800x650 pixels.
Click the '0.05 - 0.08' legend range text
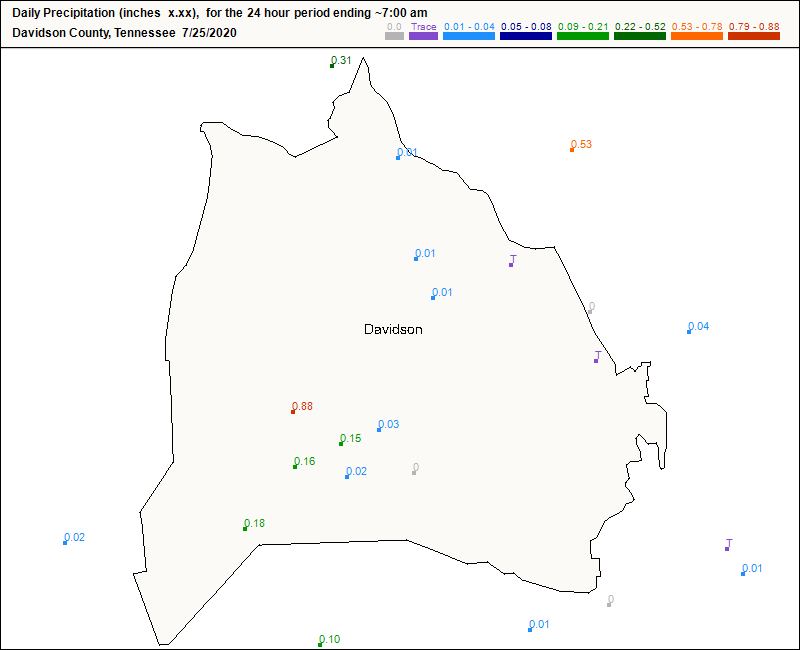(x=526, y=27)
